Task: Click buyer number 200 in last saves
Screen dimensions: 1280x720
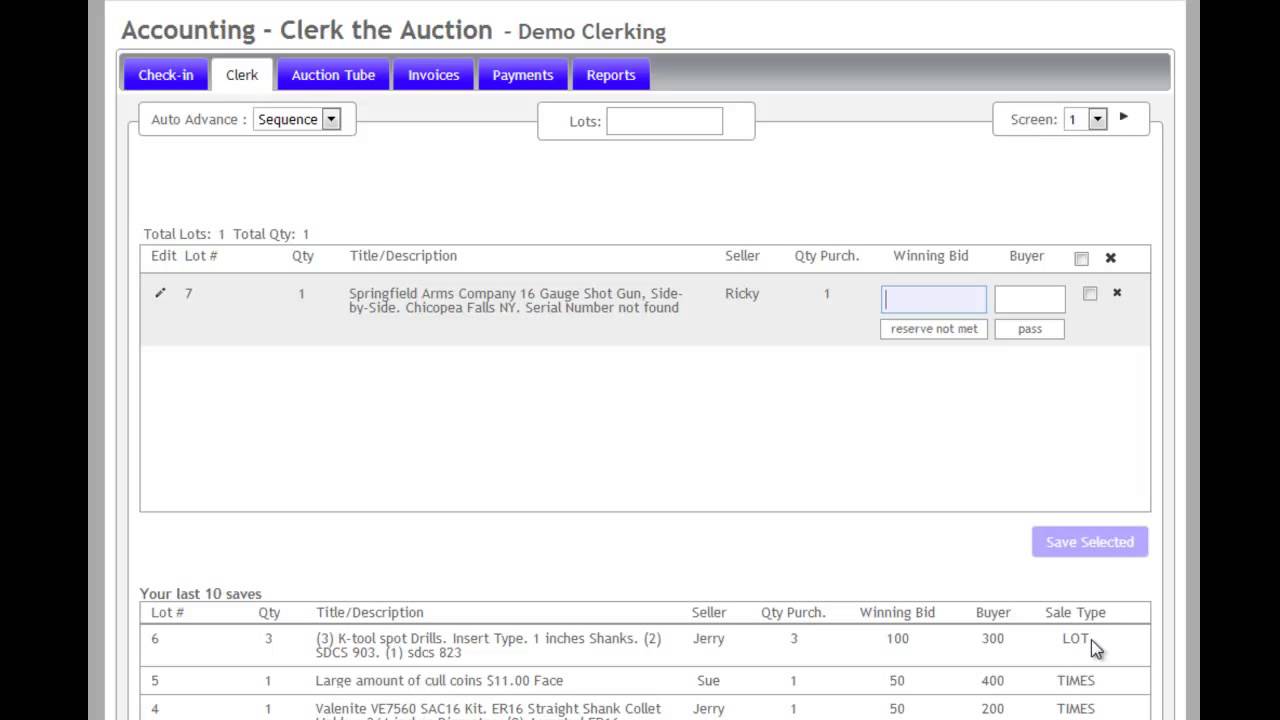Action: [x=993, y=708]
